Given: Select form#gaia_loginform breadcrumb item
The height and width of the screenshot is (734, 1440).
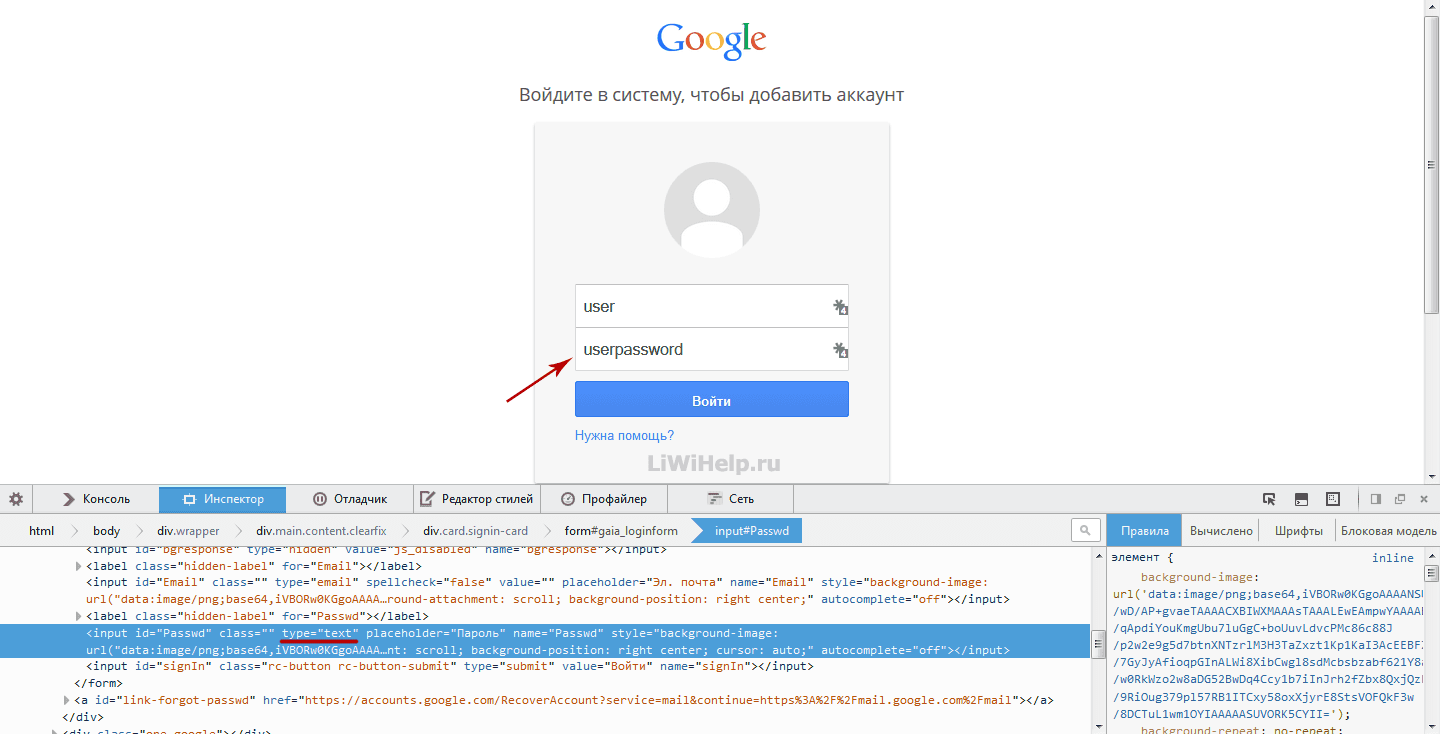Looking at the screenshot, I should (x=620, y=531).
